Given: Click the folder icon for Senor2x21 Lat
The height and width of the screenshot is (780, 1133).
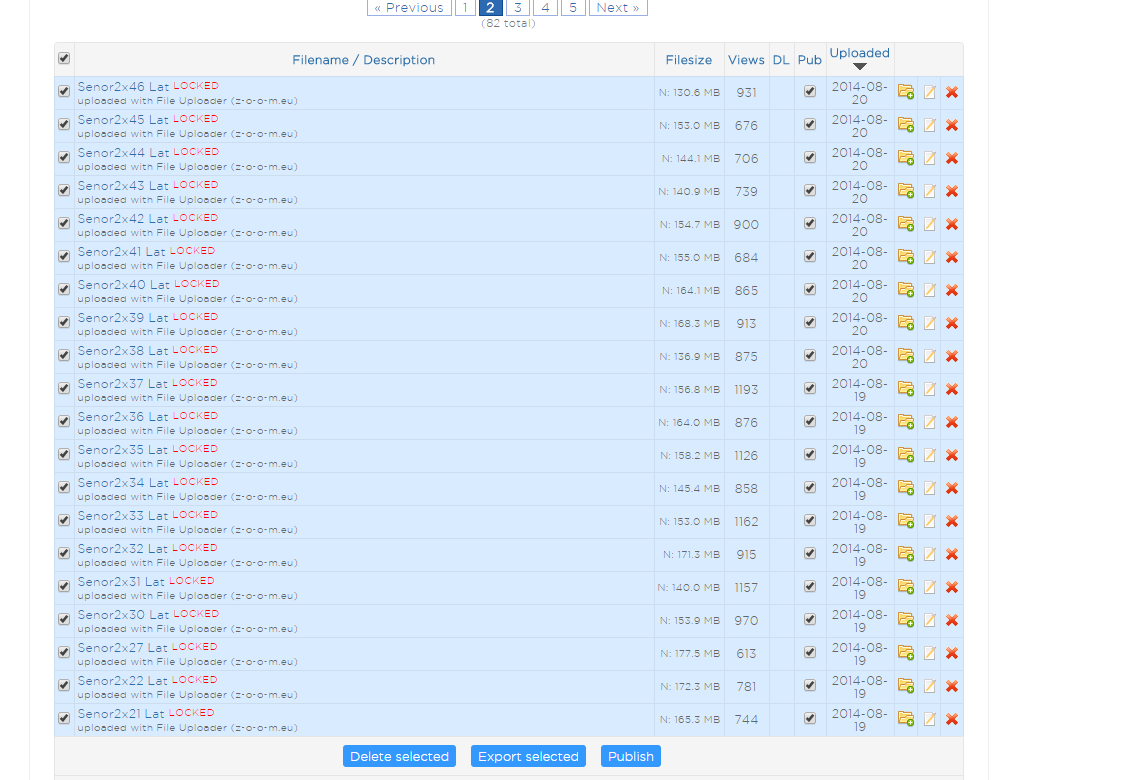Looking at the screenshot, I should pos(906,719).
